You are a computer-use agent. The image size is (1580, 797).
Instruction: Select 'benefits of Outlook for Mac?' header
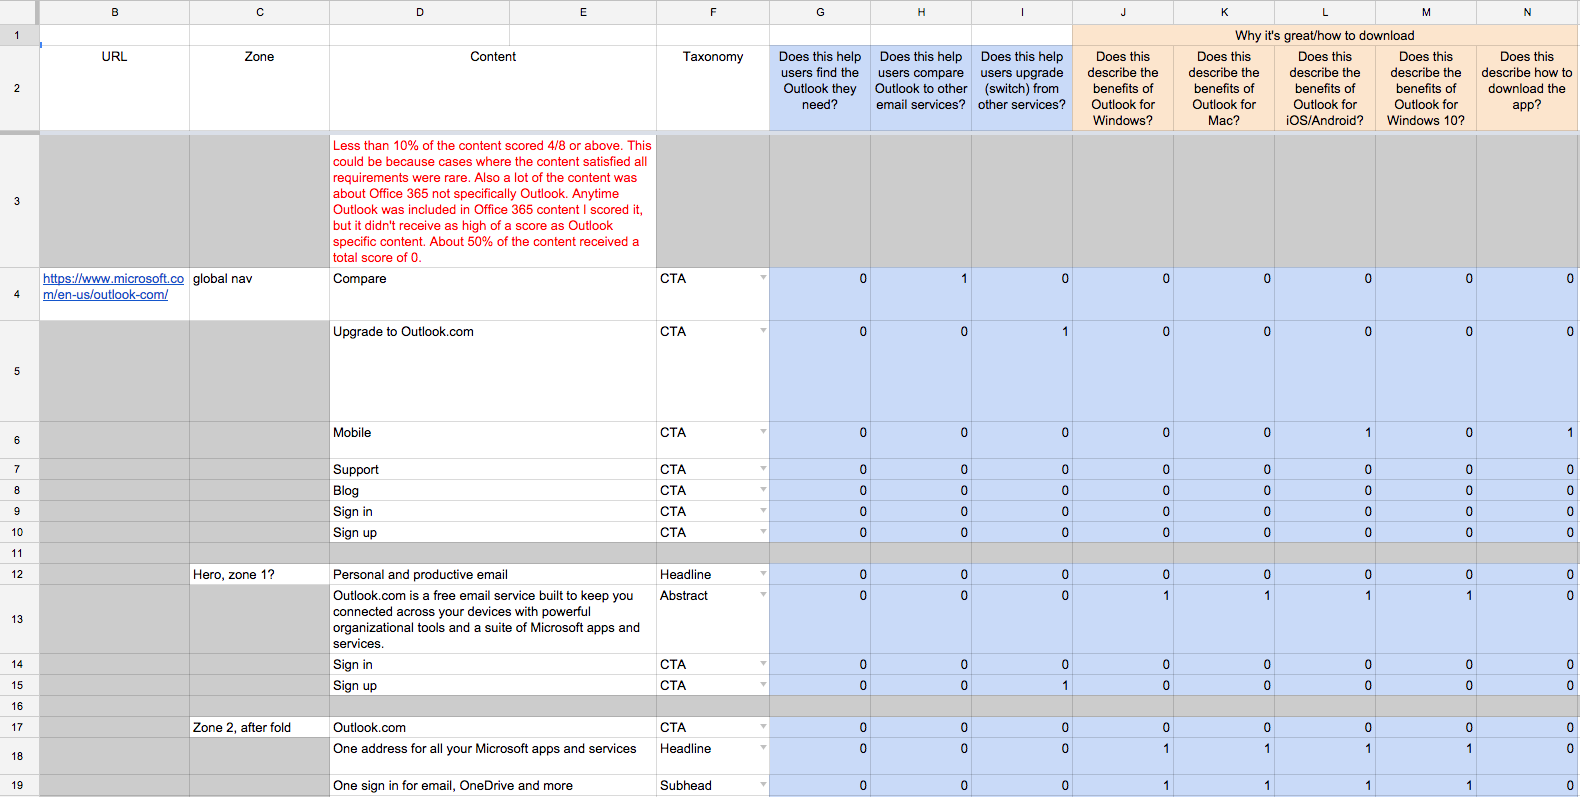(1224, 88)
